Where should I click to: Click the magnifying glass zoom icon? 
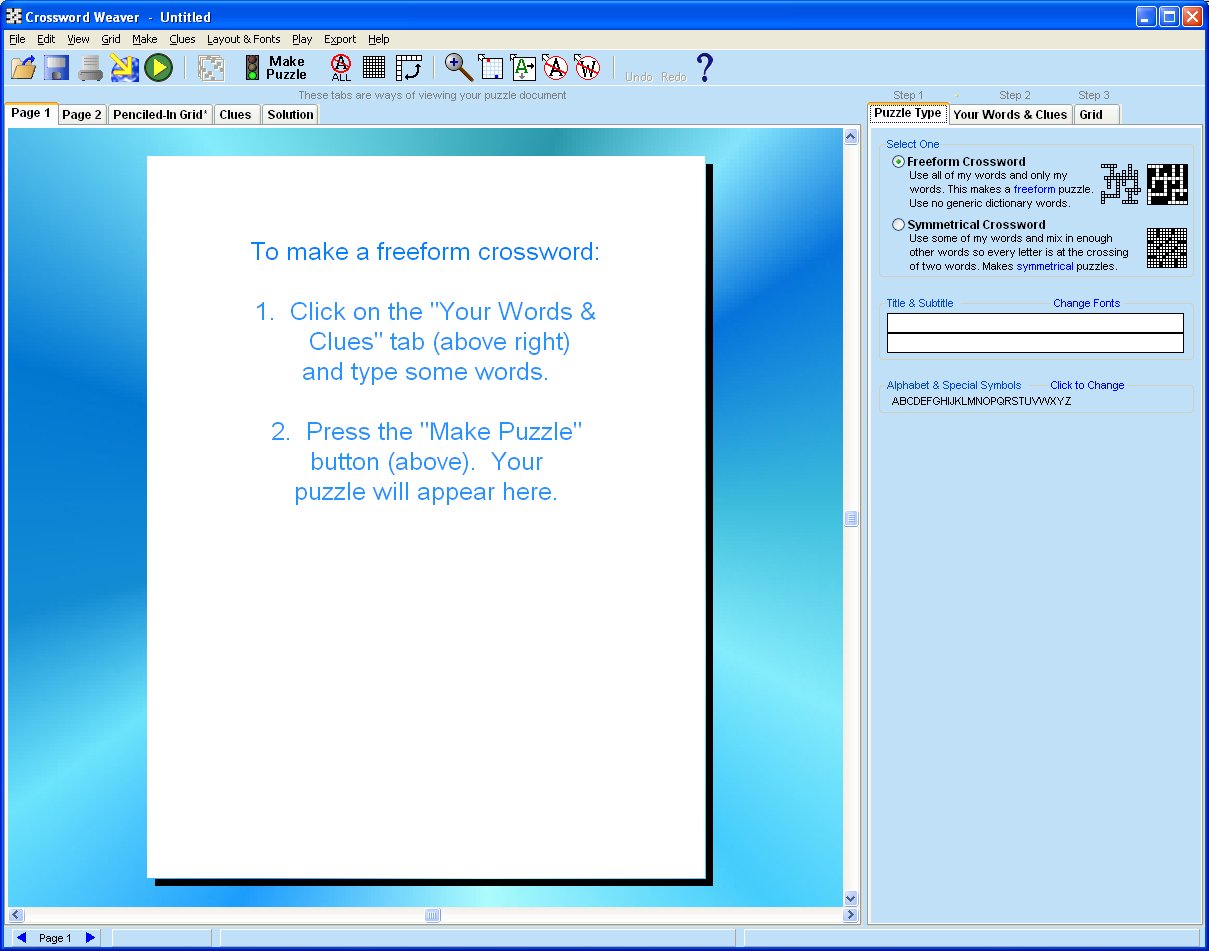point(459,67)
